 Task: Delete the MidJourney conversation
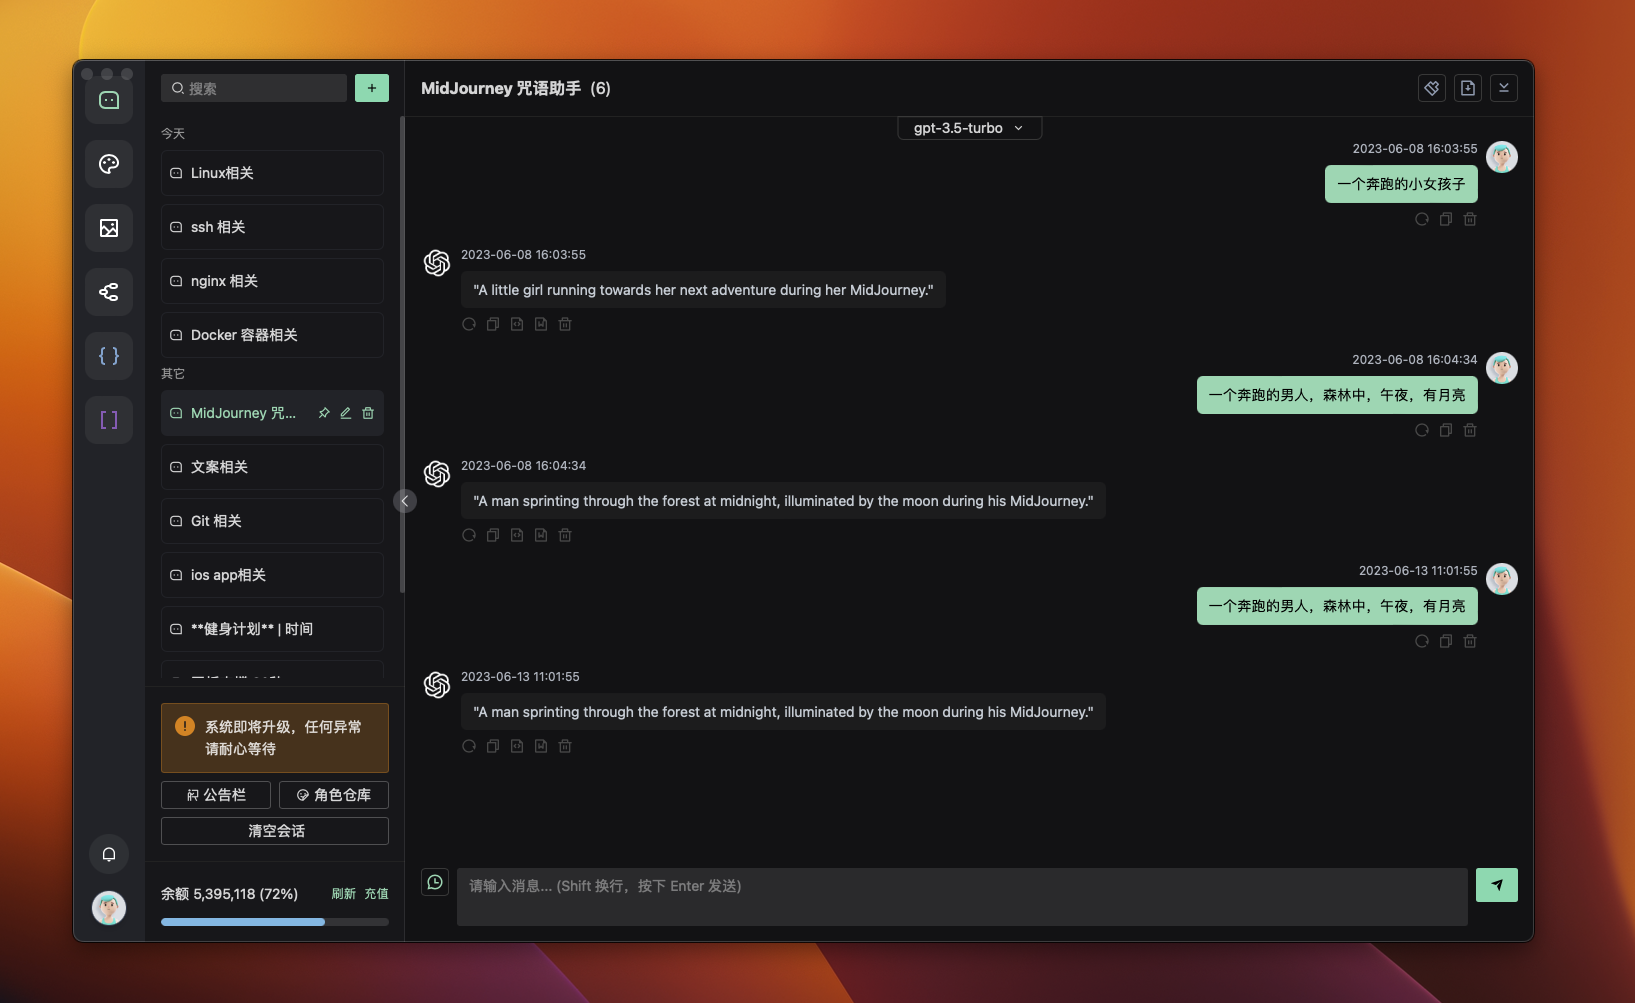click(368, 413)
